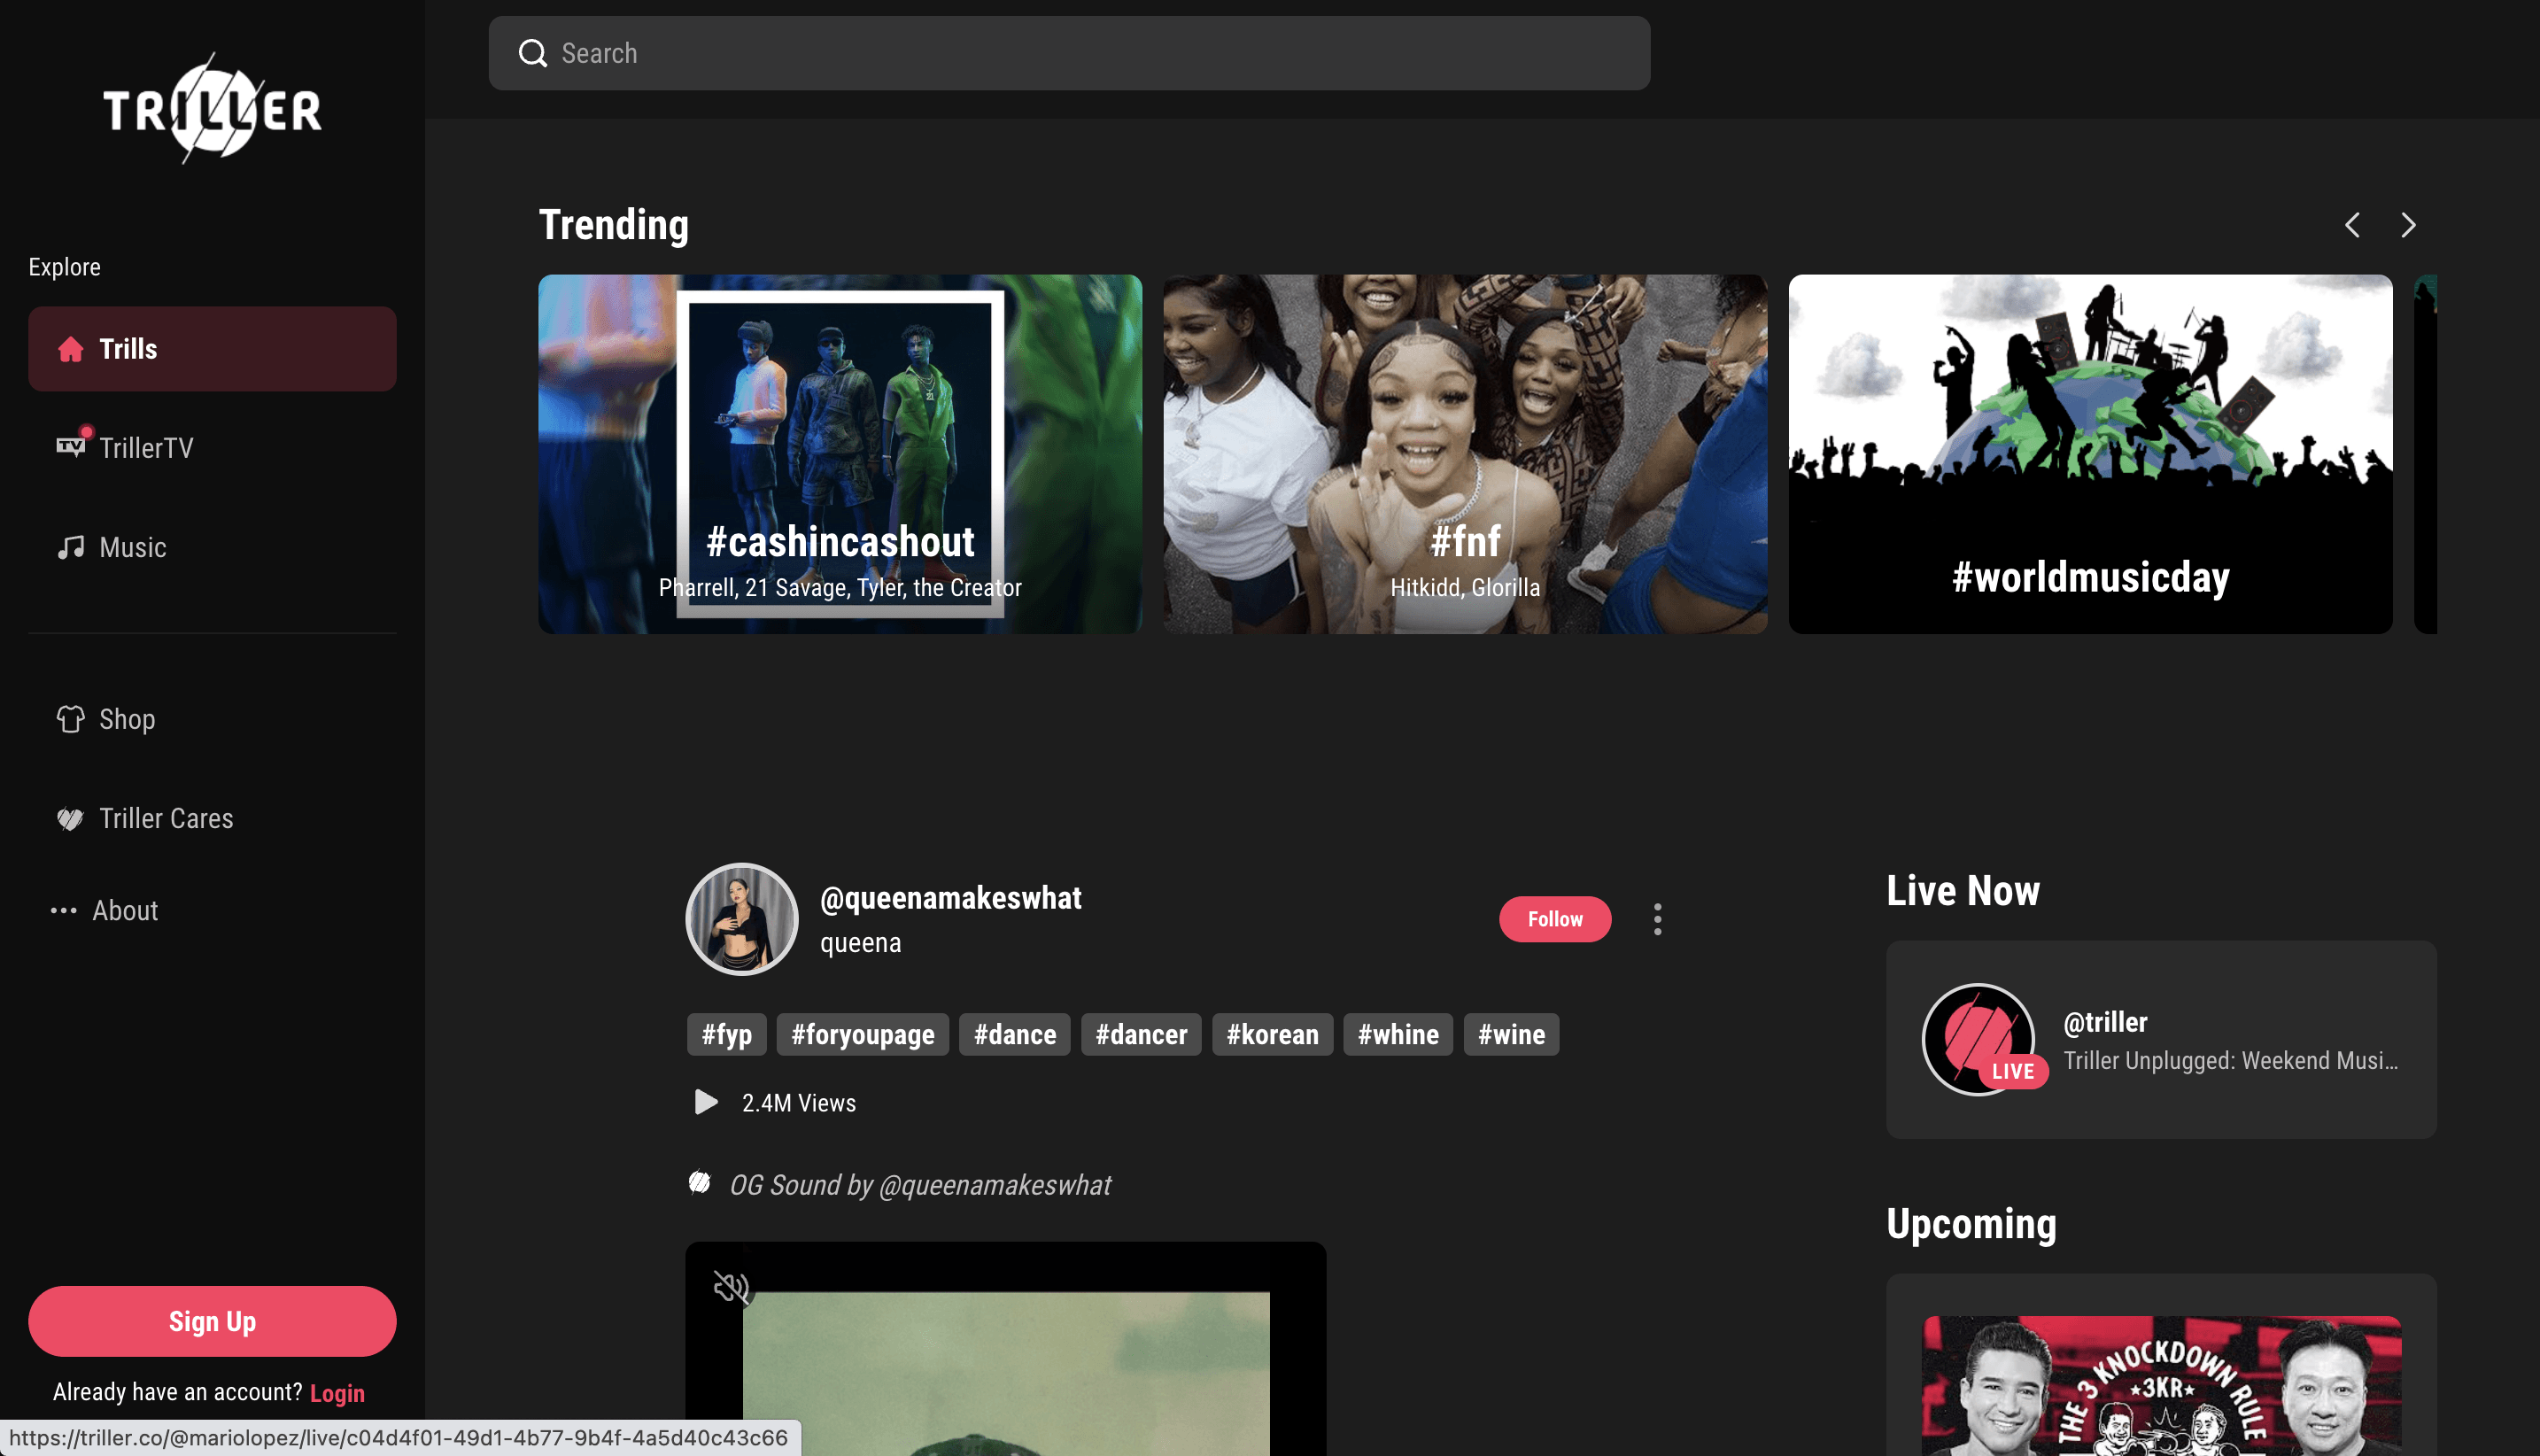The image size is (2540, 1456).
Task: Click the Triller logo
Action: (212, 108)
